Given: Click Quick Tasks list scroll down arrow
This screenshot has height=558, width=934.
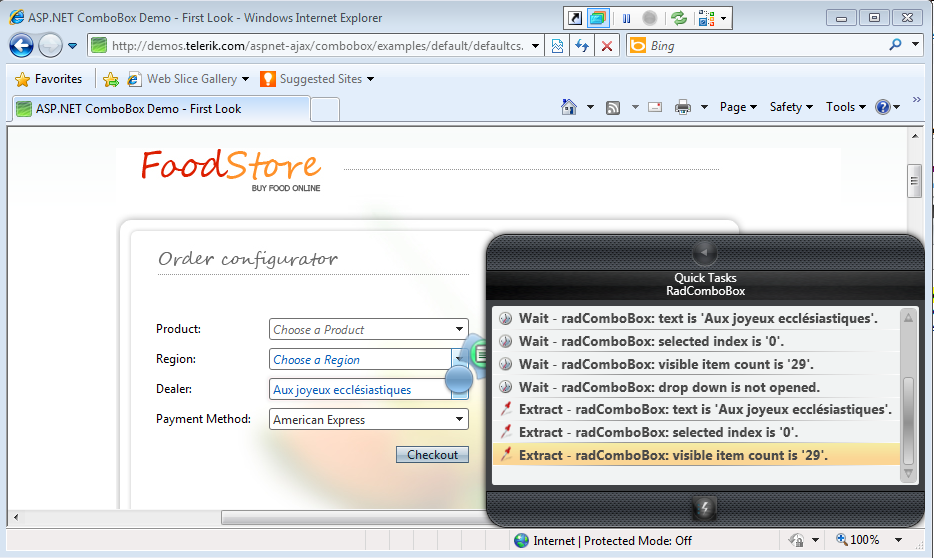Looking at the screenshot, I should point(908,474).
